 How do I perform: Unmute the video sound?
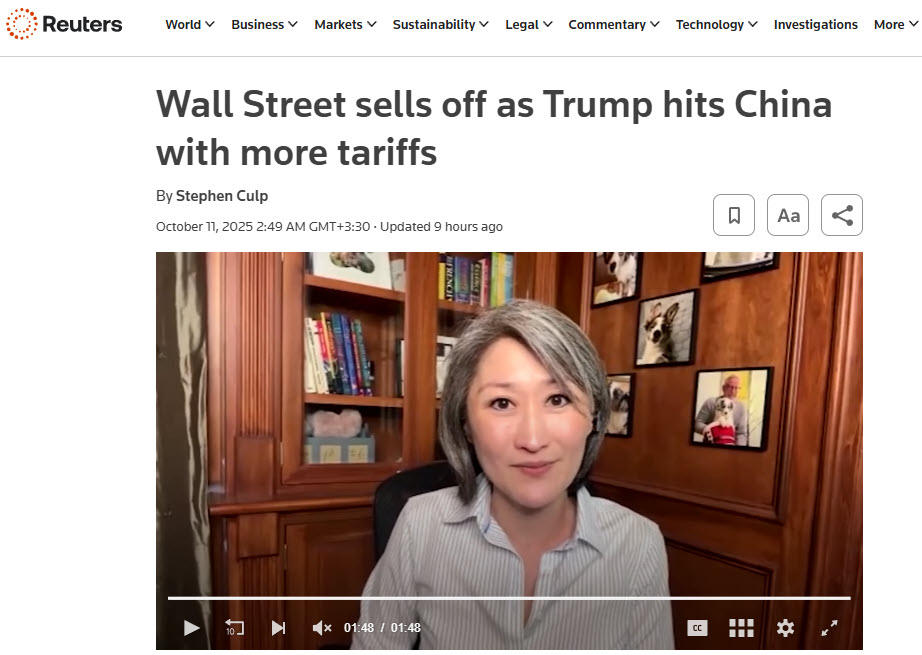pos(322,628)
